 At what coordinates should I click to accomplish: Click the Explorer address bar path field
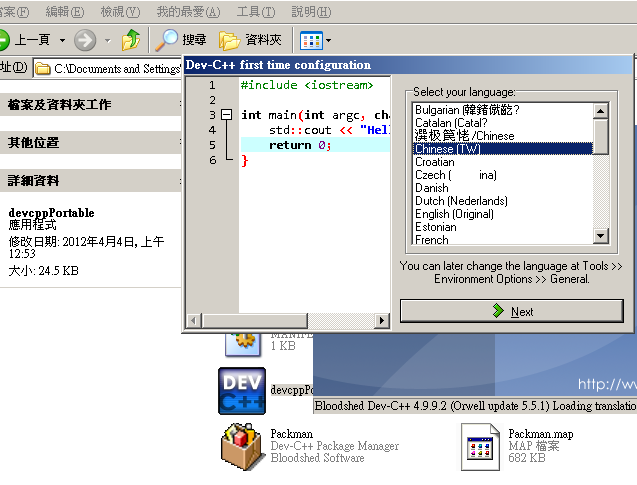(x=108, y=69)
